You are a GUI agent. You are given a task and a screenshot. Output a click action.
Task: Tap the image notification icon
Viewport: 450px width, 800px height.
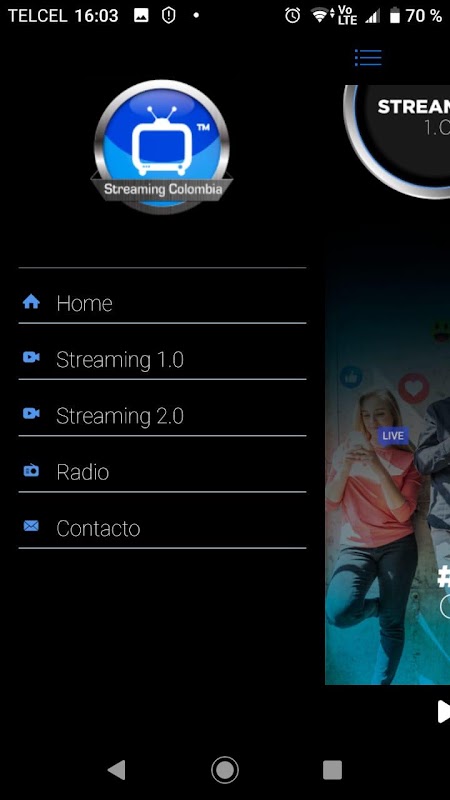point(141,16)
